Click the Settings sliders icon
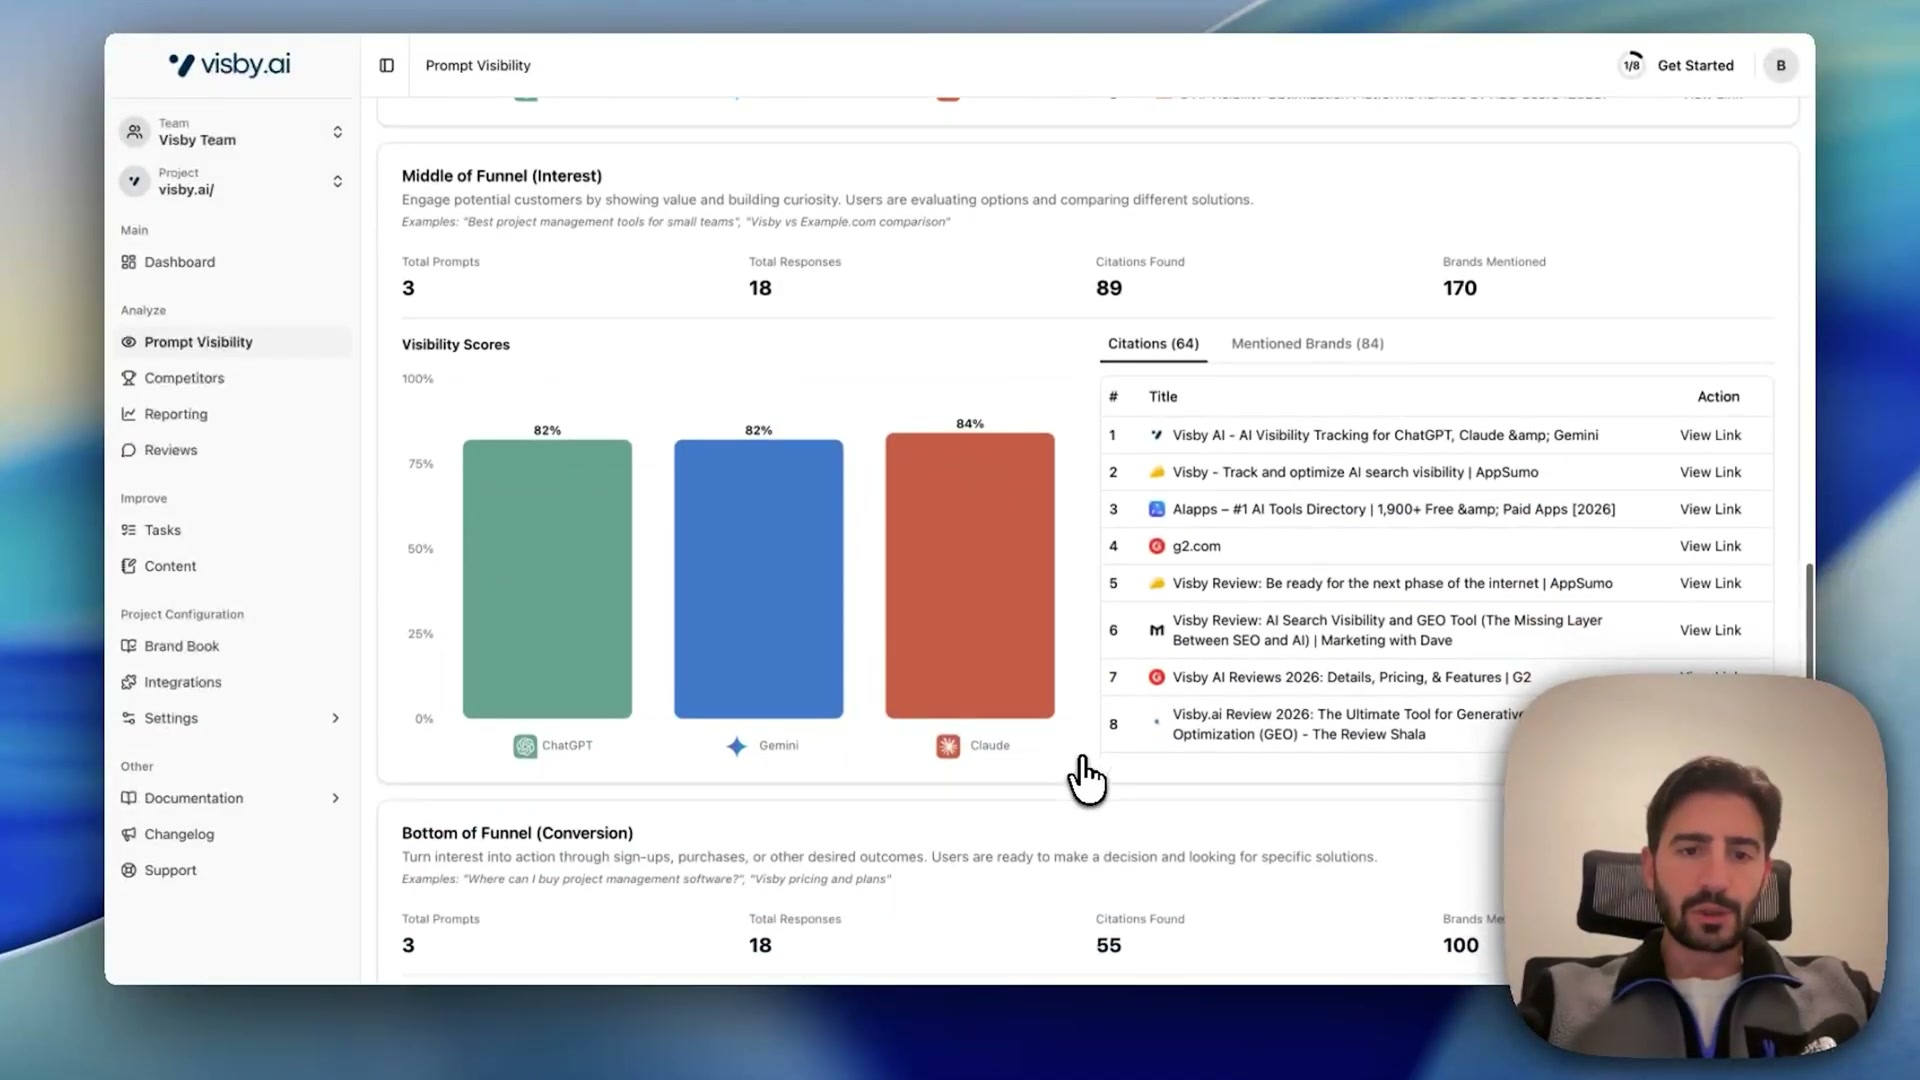 coord(128,718)
